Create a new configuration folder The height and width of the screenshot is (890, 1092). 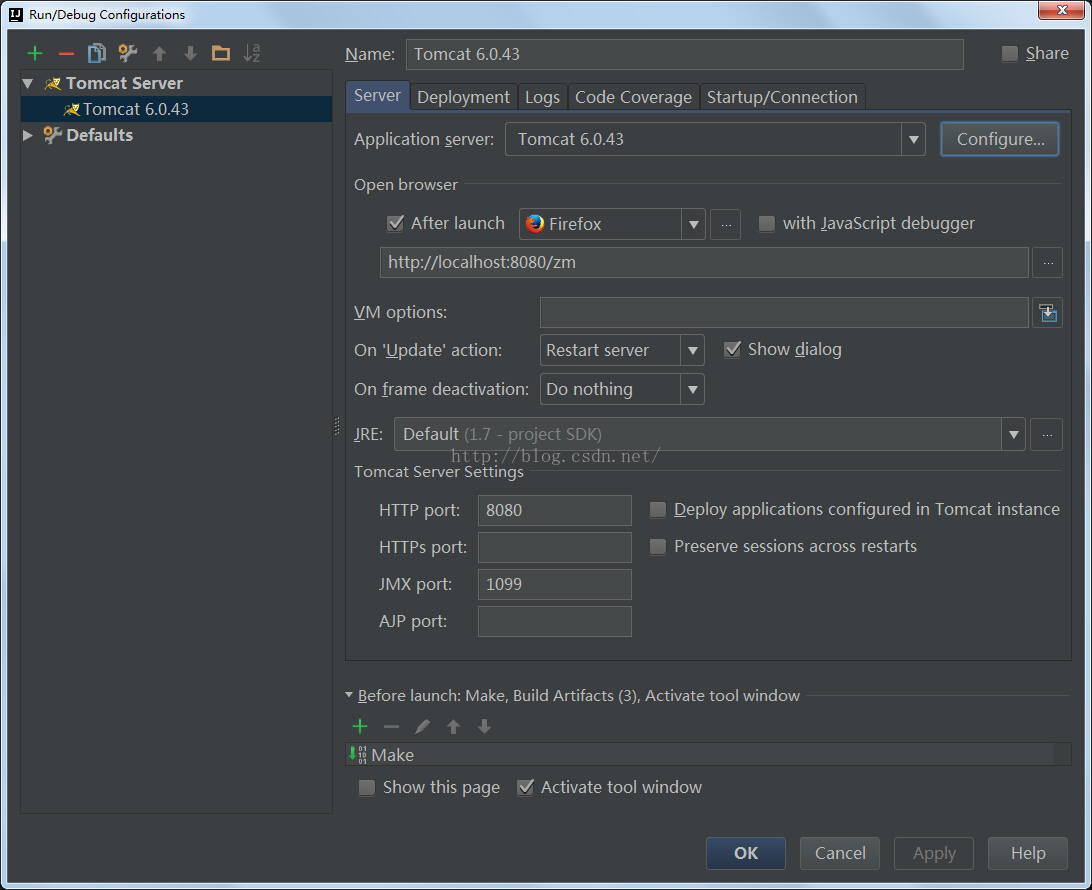(221, 53)
